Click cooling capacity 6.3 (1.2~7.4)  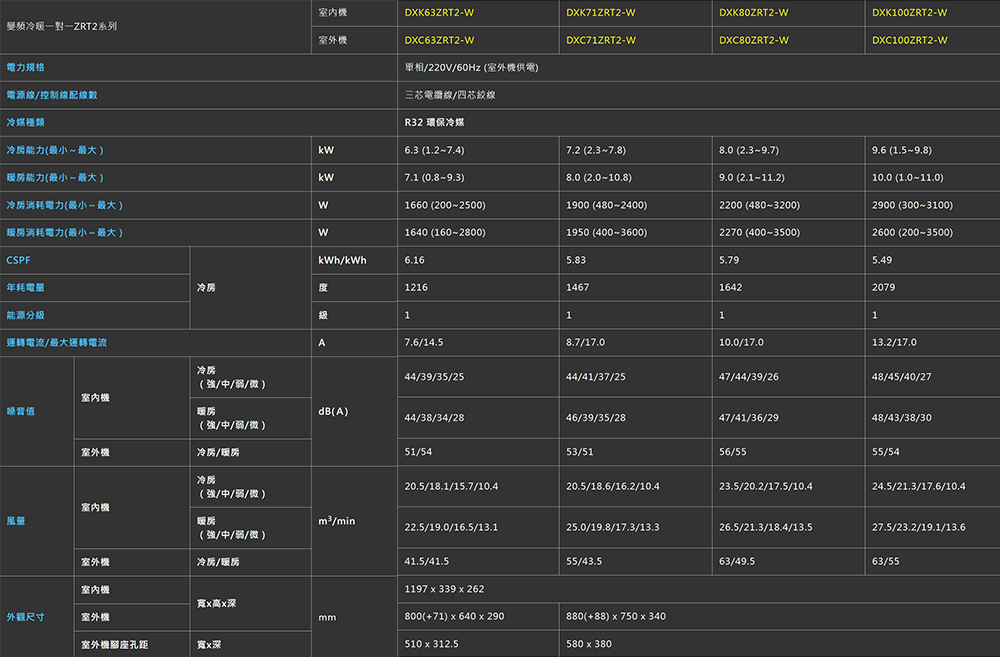(x=434, y=151)
